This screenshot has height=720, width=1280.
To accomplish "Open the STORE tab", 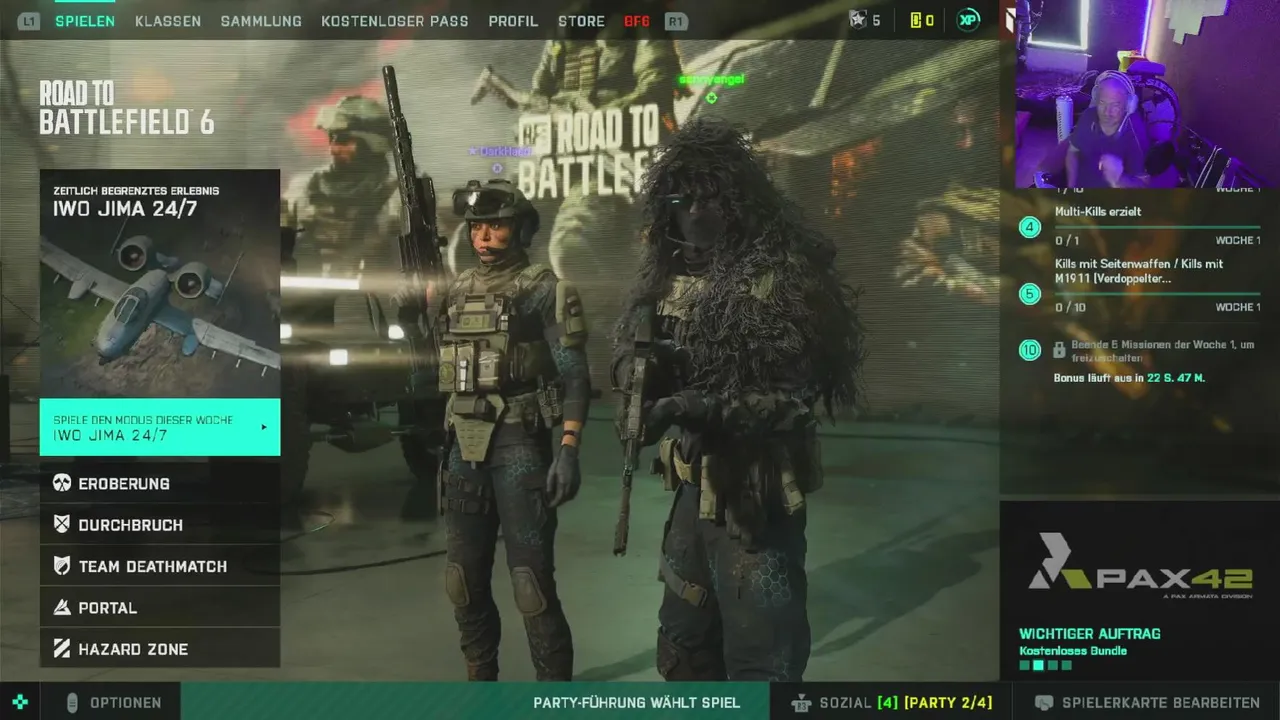I will pyautogui.click(x=581, y=21).
